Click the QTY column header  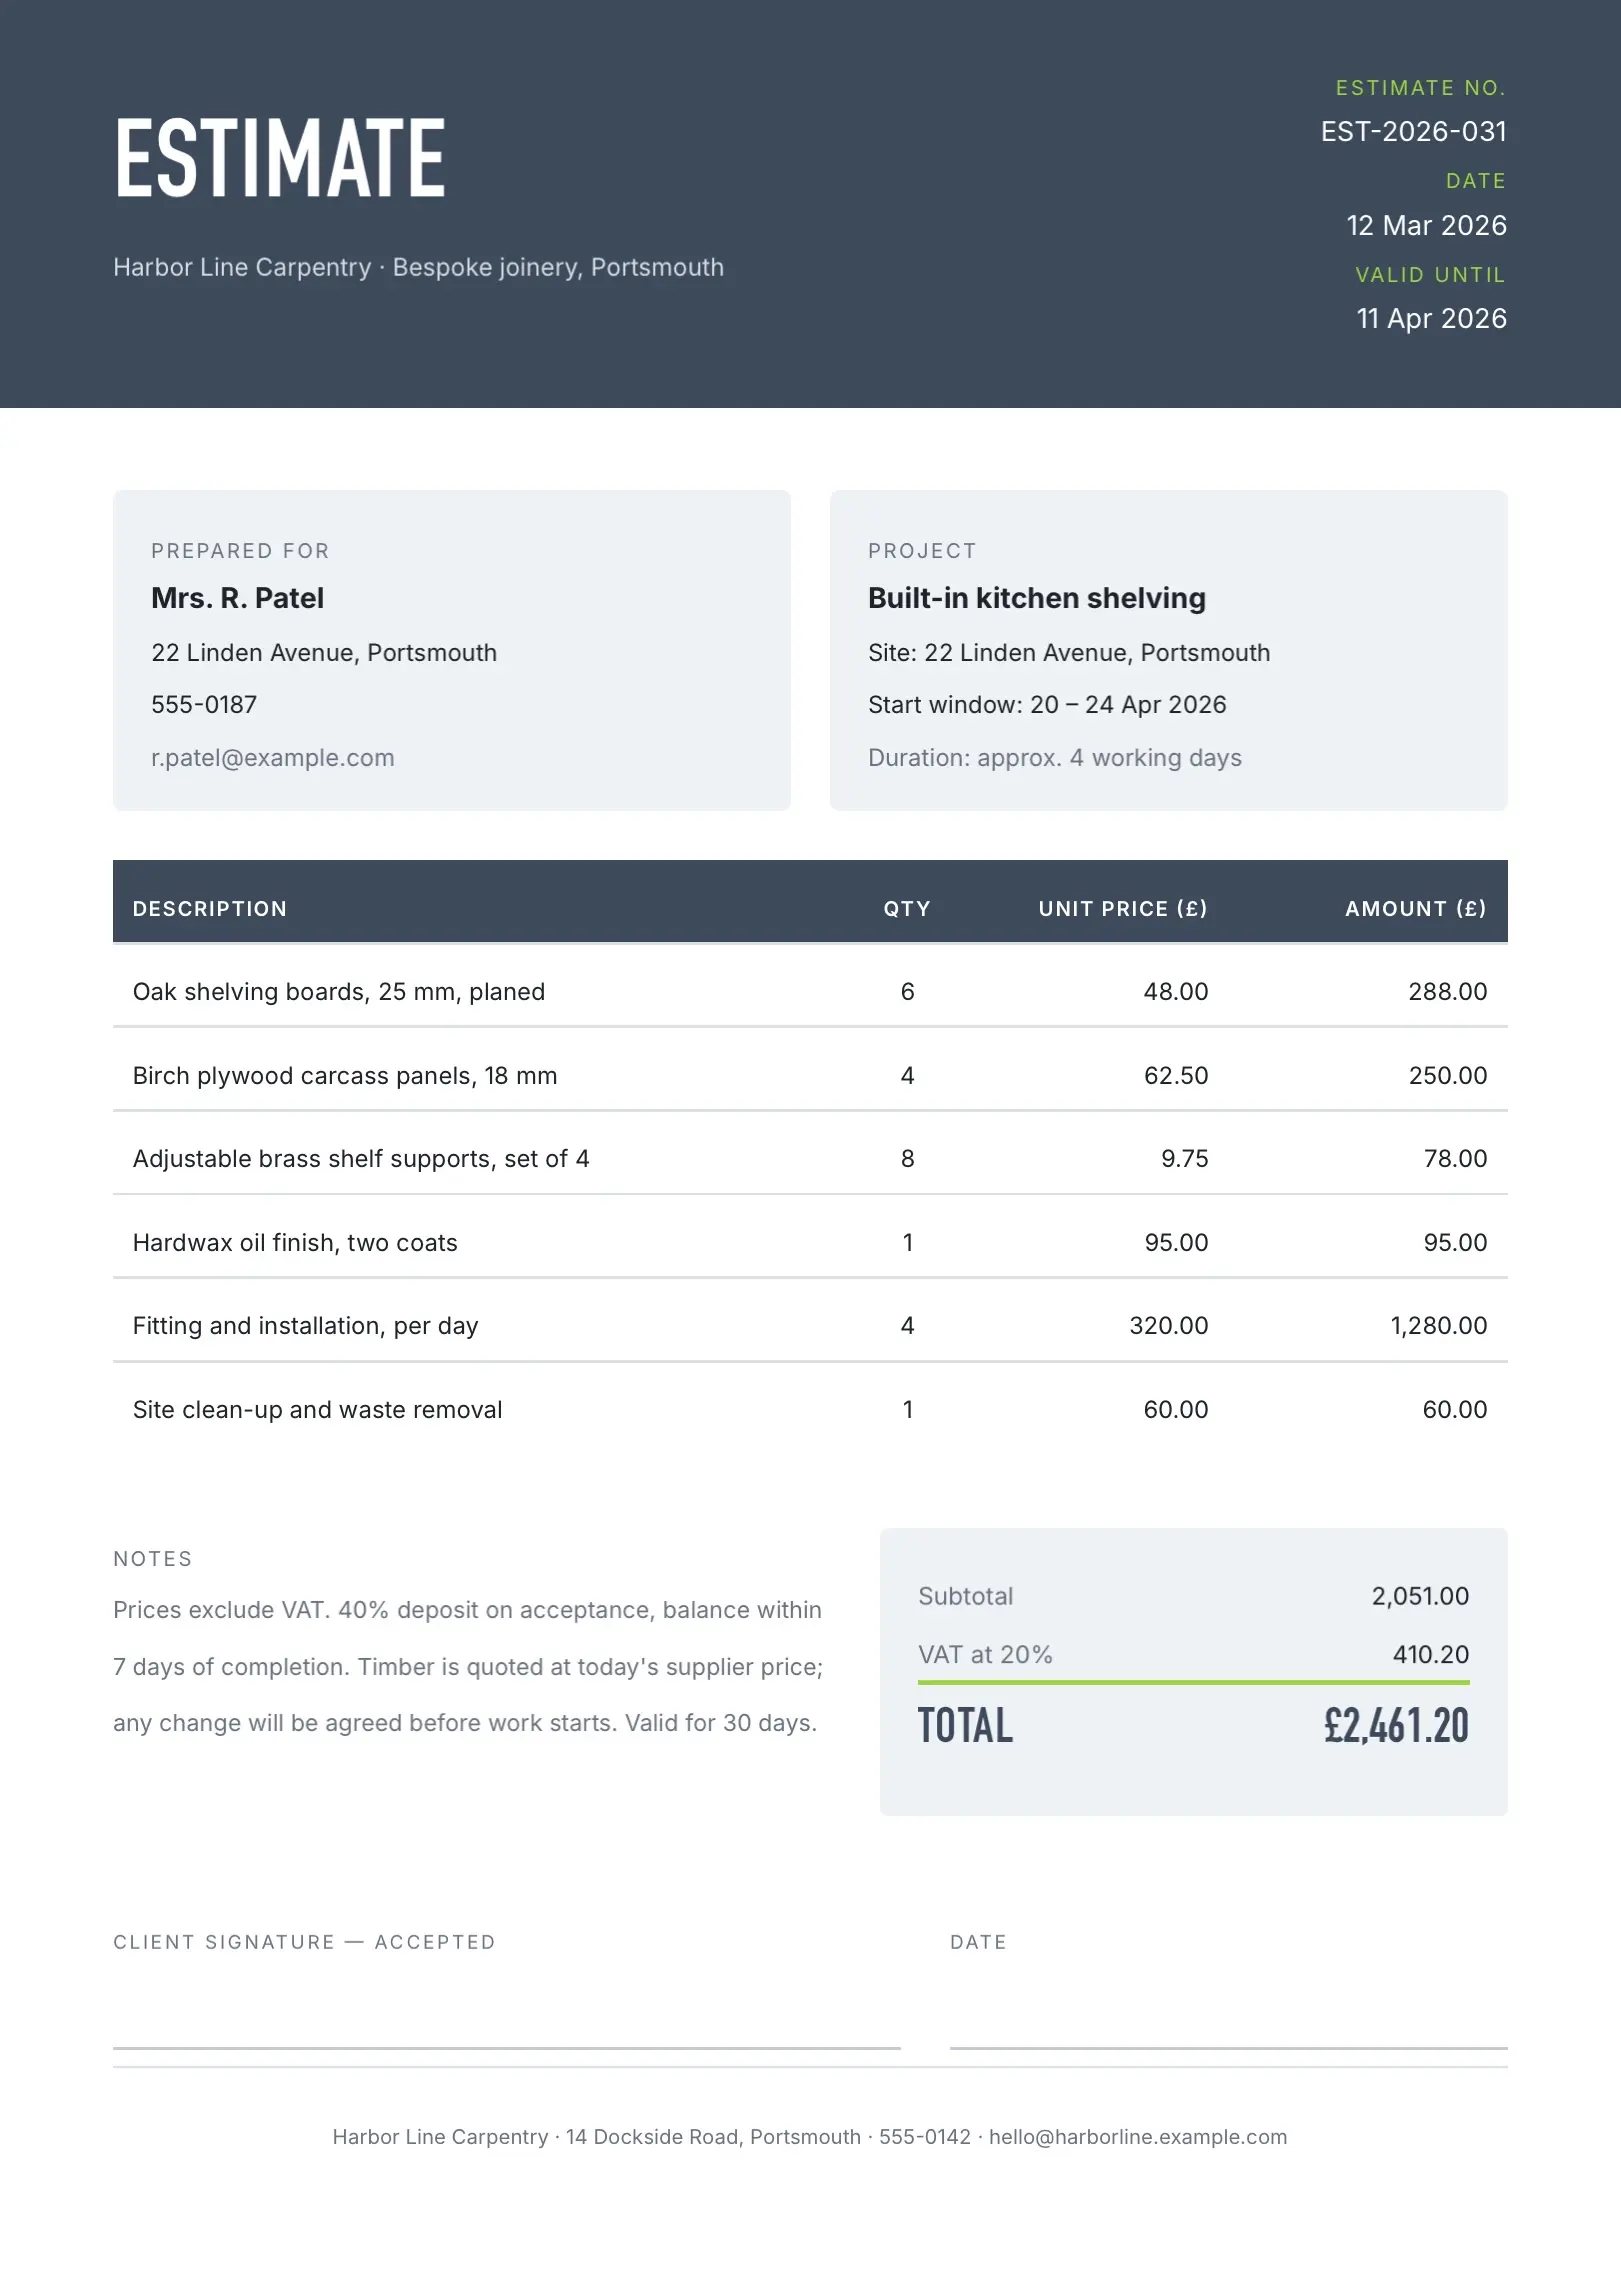click(907, 909)
